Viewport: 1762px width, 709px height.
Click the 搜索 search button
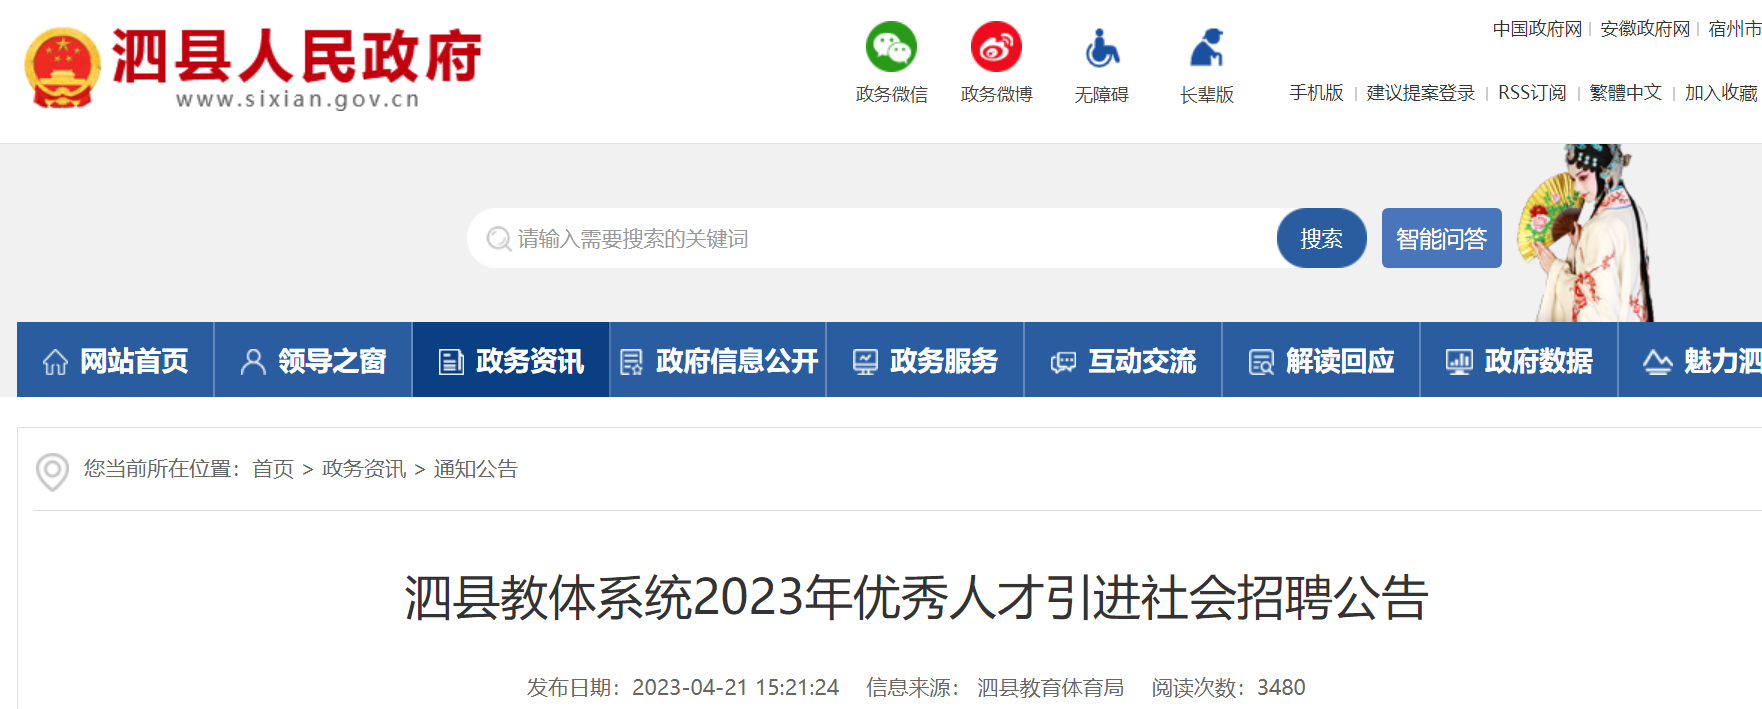click(1321, 238)
